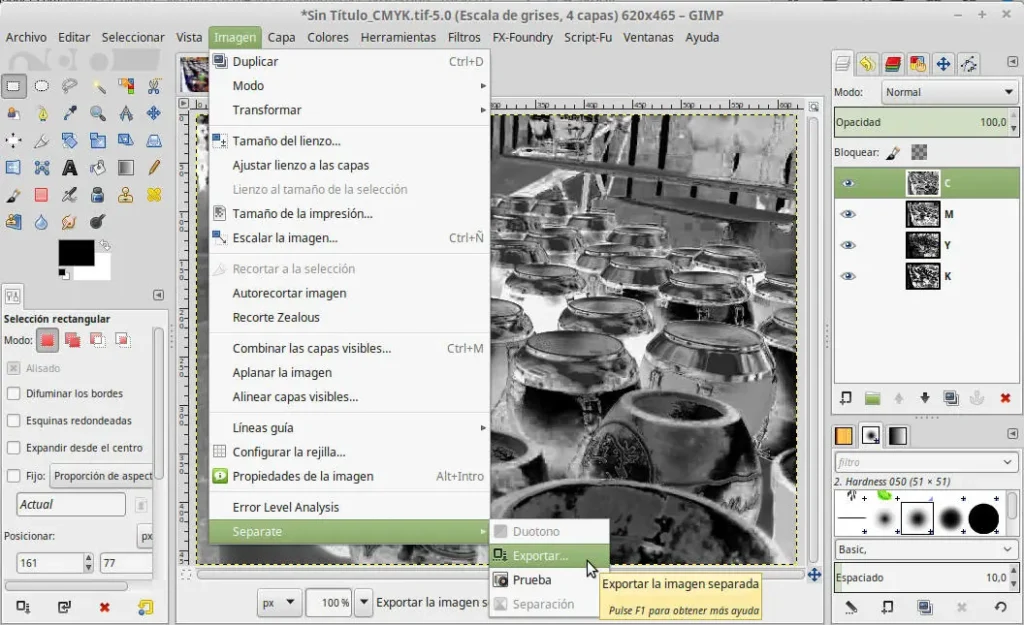This screenshot has width=1024, height=625.
Task: Select the Measure compass tool
Action: click(x=126, y=114)
